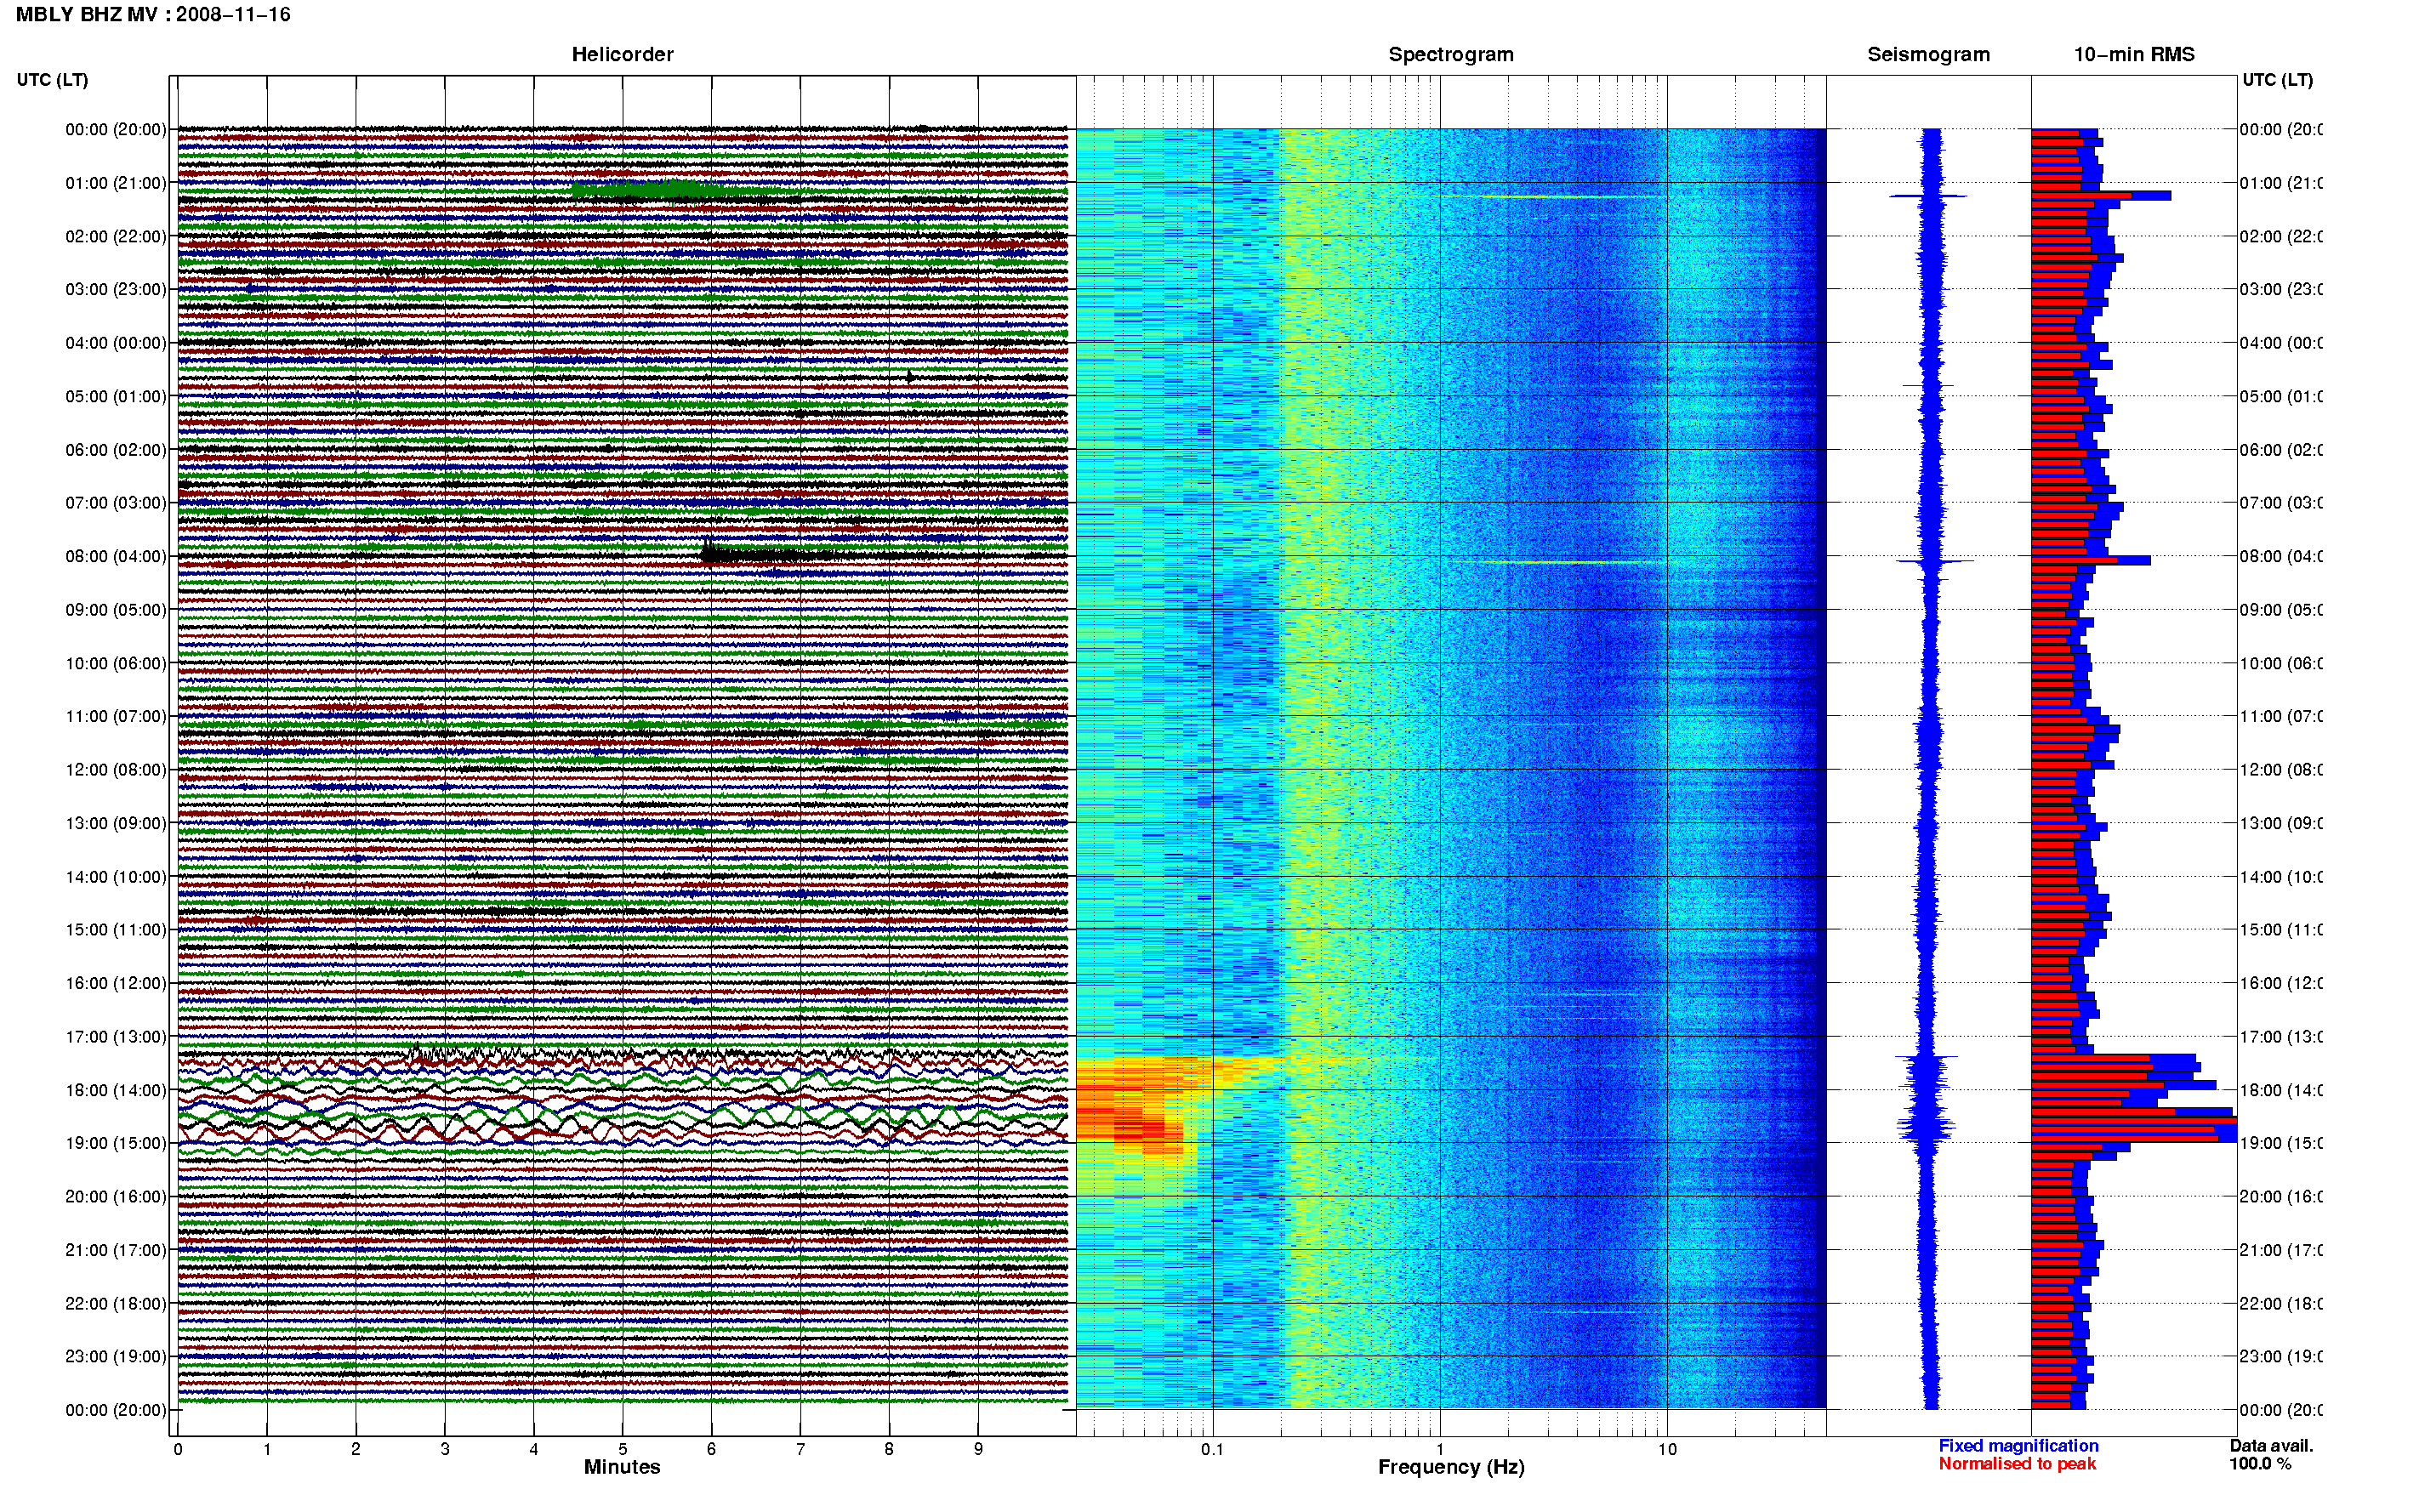The image size is (2419, 1512).
Task: Click the '18:00 (14:00)' left time label
Action: pyautogui.click(x=116, y=1091)
